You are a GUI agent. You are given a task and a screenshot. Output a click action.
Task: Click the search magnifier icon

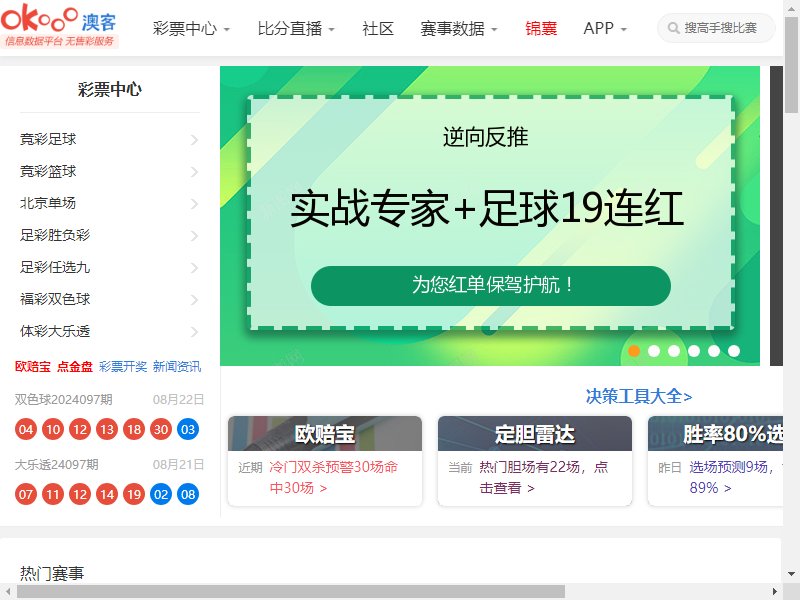point(673,28)
